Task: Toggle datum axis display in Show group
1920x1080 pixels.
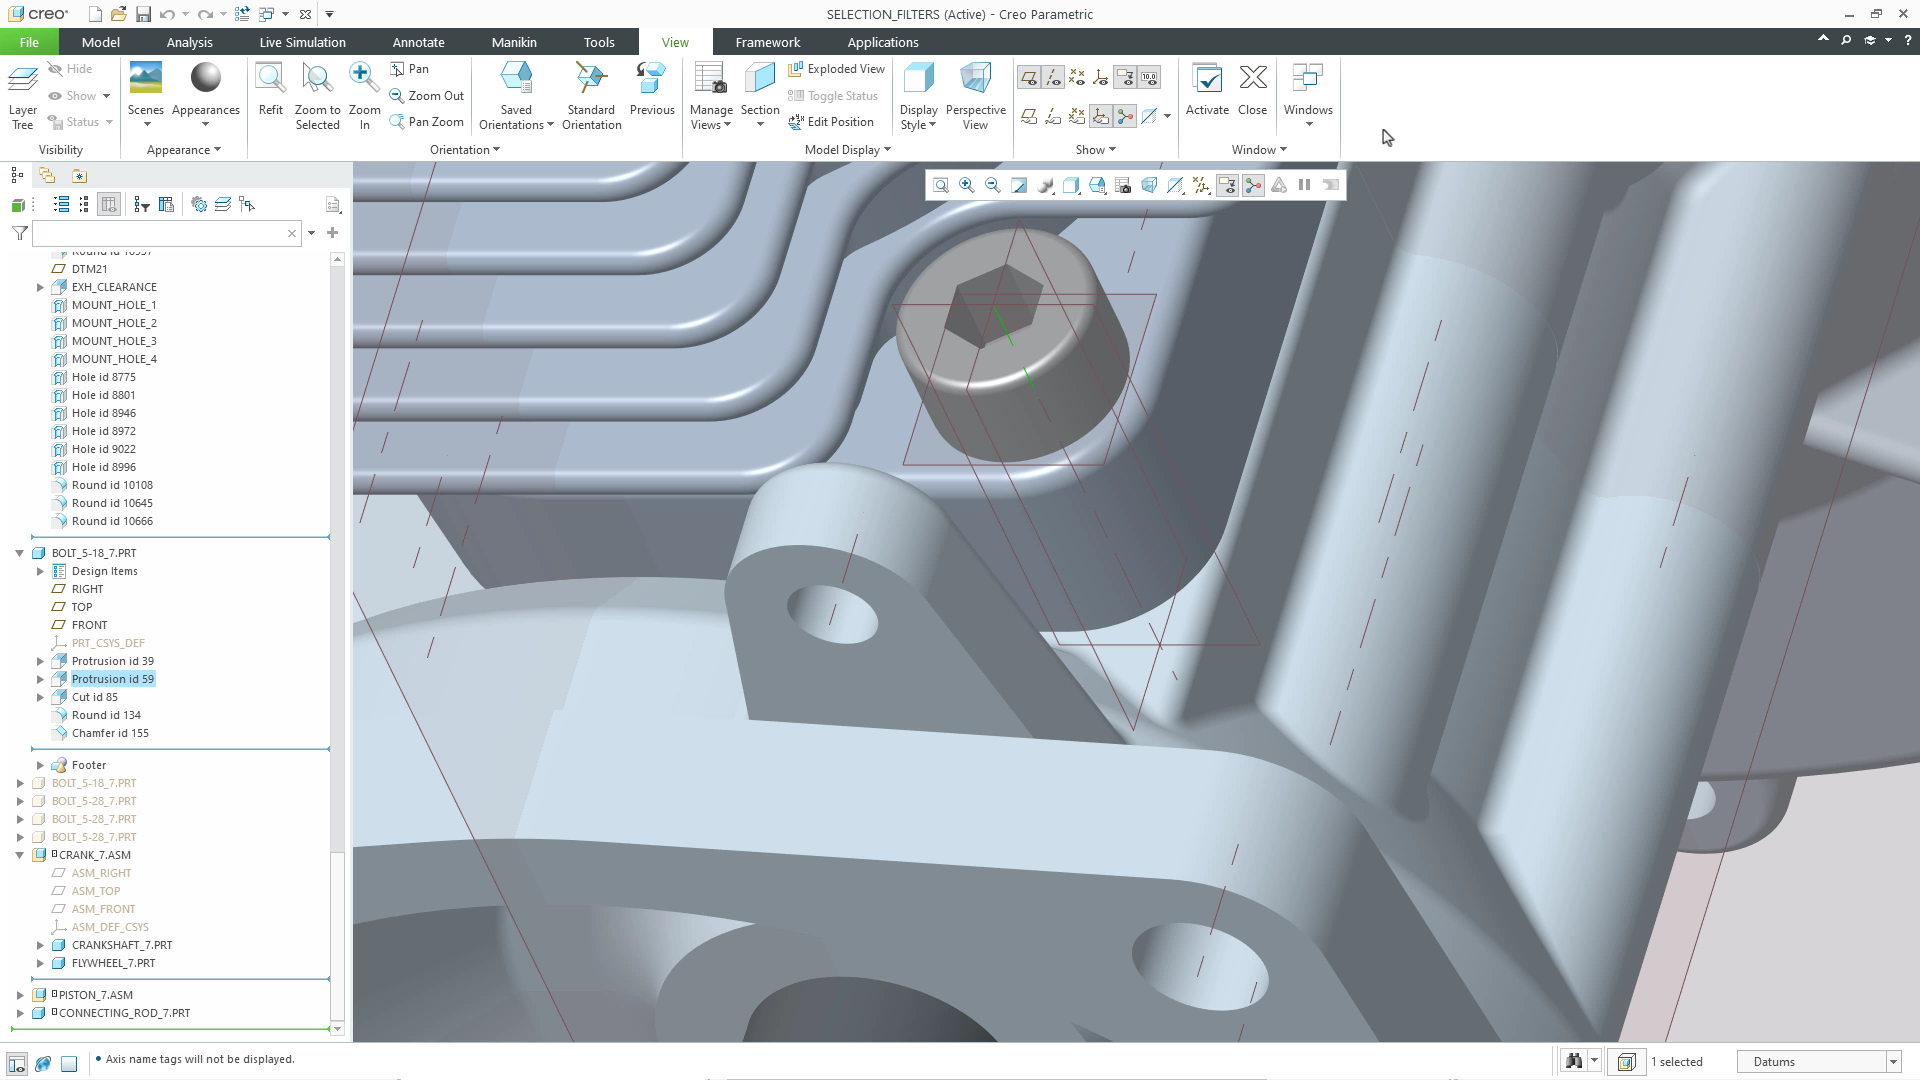Action: [1052, 77]
